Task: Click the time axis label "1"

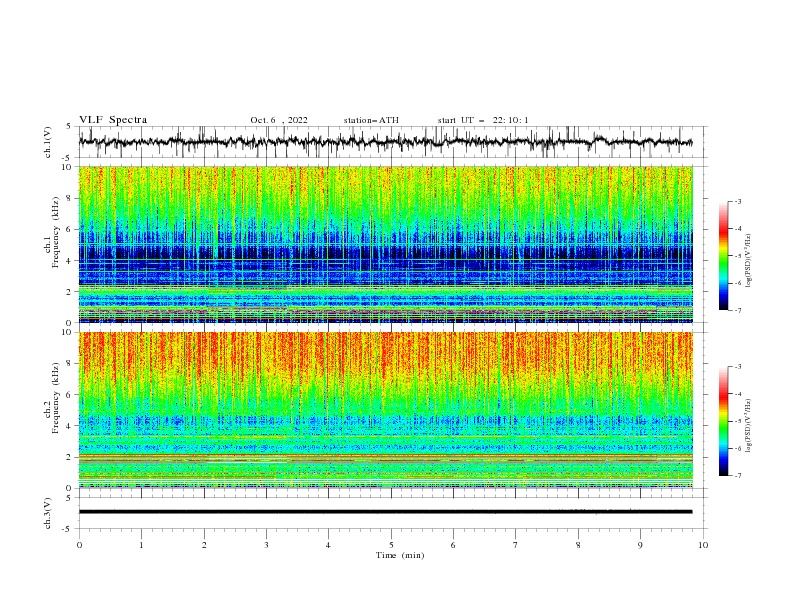Action: (x=141, y=545)
